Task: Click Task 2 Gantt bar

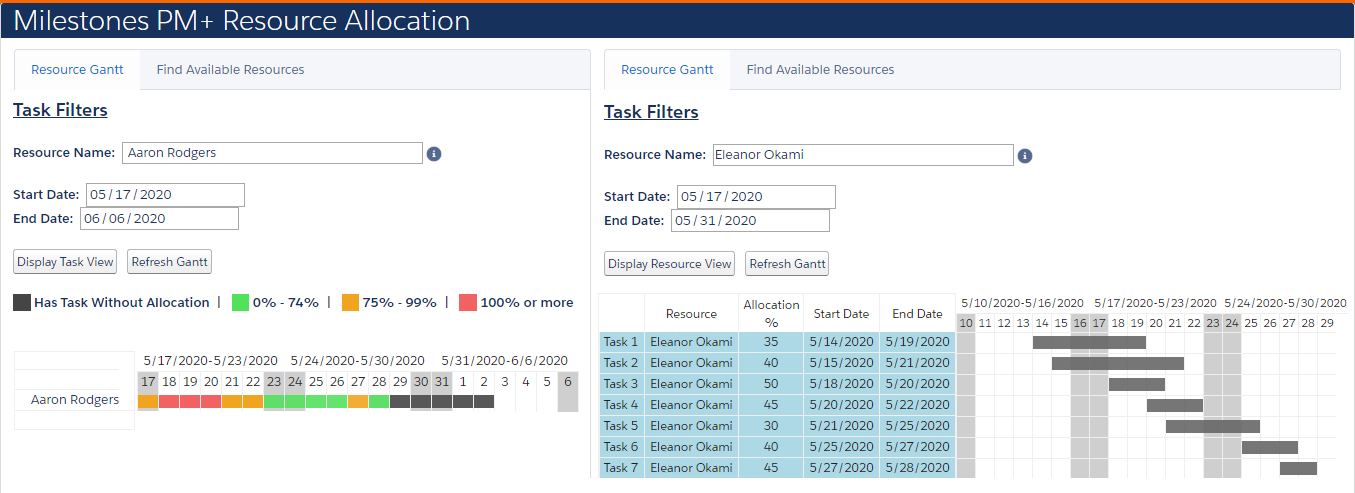Action: coord(1118,363)
